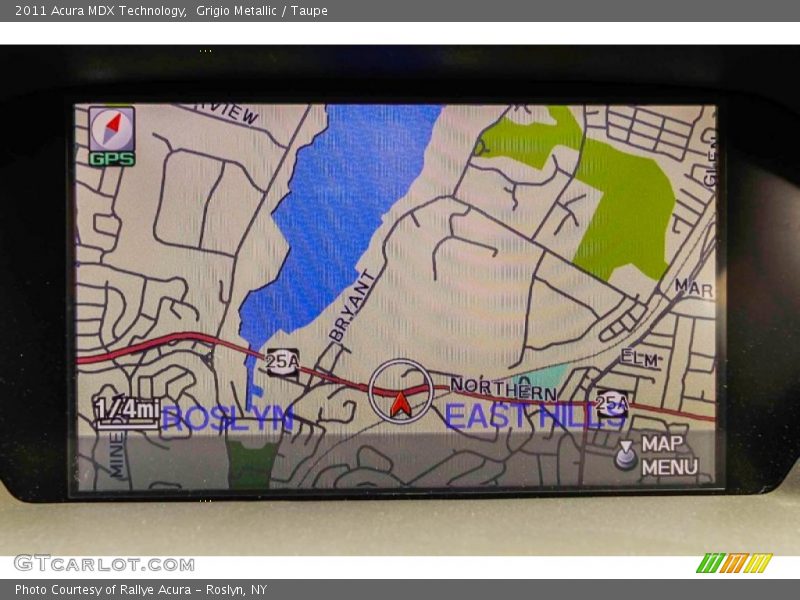This screenshot has width=800, height=600.
Task: Tap the MINE street label at bottom left
Action: click(x=117, y=455)
